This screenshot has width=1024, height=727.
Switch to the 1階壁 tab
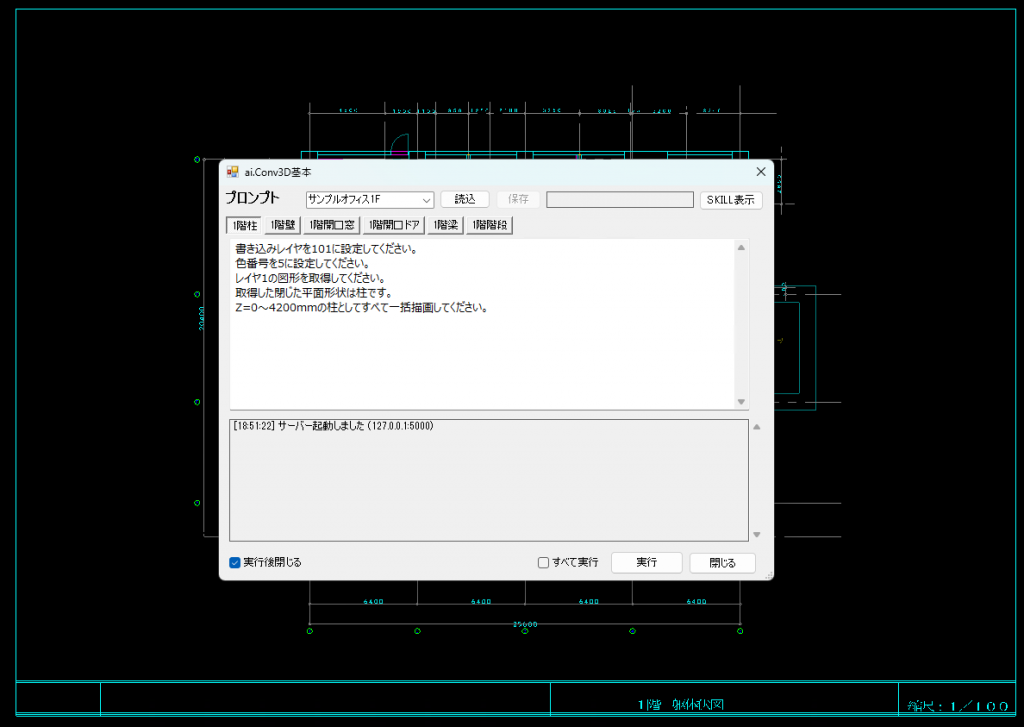(282, 225)
